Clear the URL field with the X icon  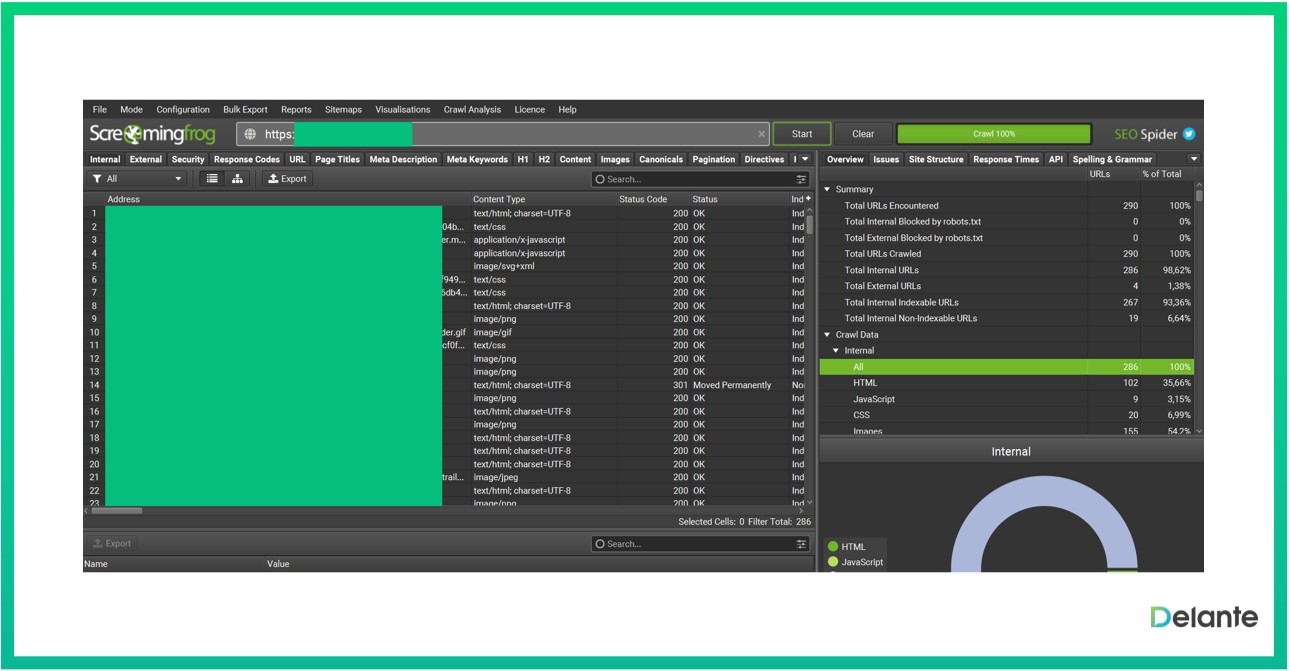[x=761, y=134]
